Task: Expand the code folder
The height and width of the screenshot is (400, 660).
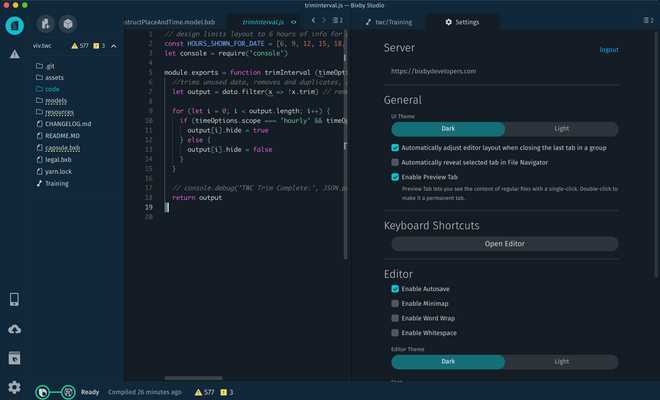Action: [48, 89]
